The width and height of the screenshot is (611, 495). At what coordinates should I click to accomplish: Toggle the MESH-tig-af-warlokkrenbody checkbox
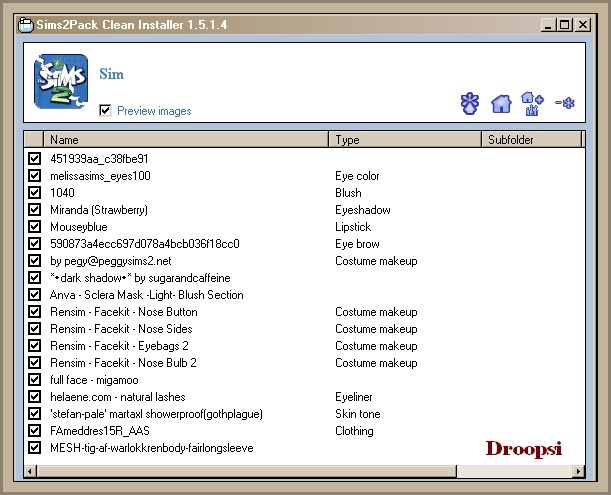tap(34, 448)
